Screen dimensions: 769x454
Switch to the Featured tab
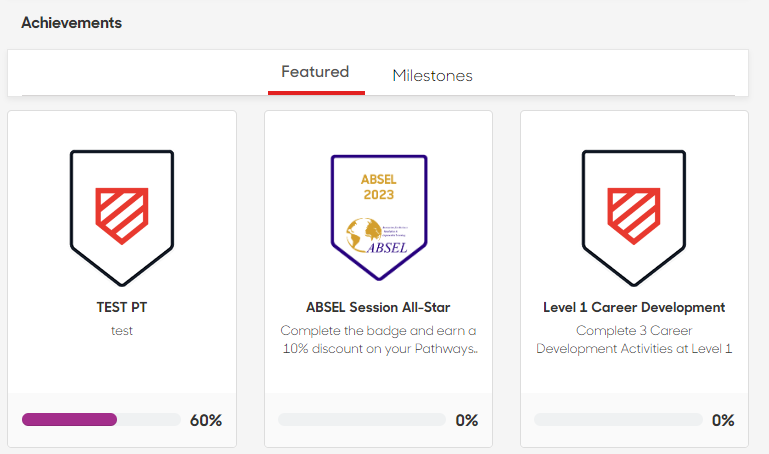point(315,72)
